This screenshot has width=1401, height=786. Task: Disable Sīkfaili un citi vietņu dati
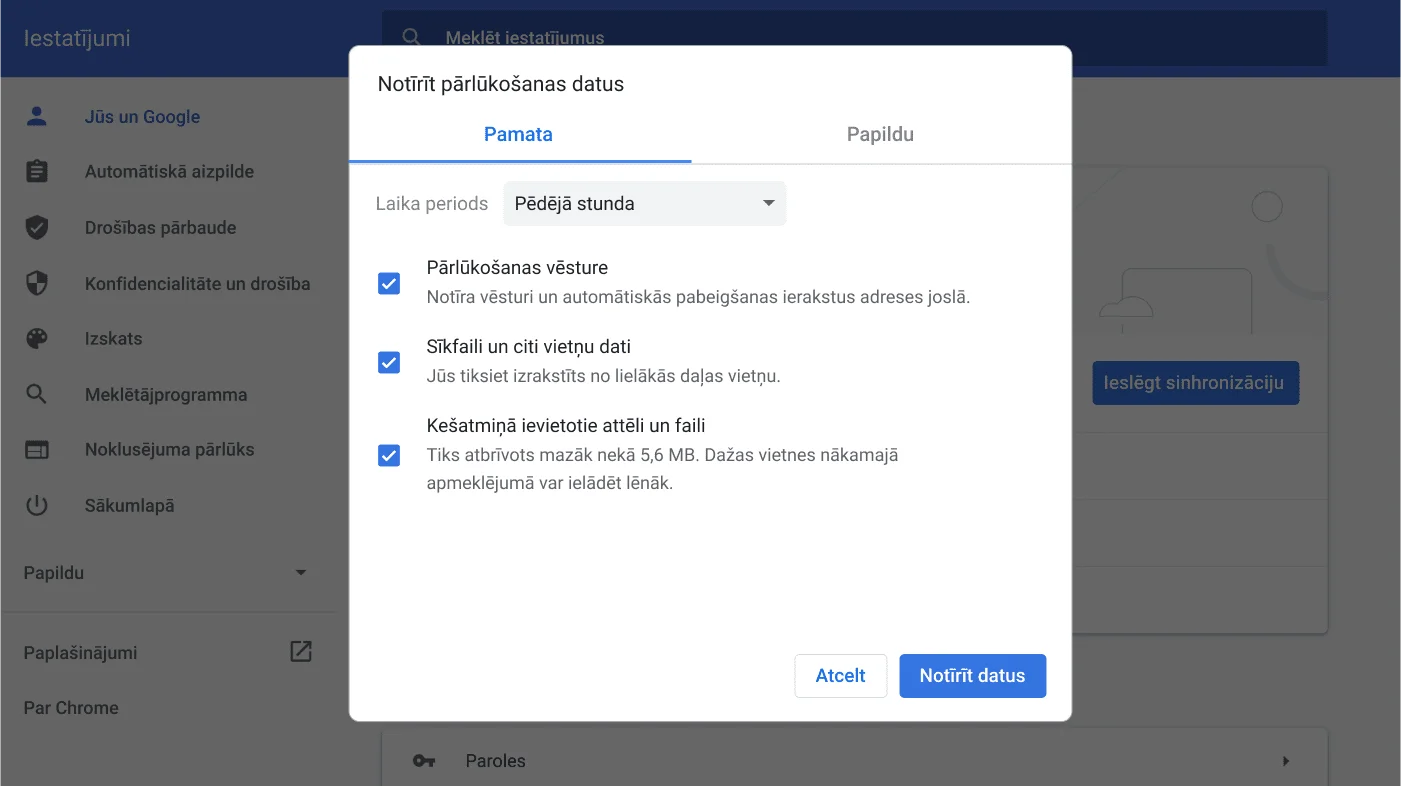tap(389, 362)
